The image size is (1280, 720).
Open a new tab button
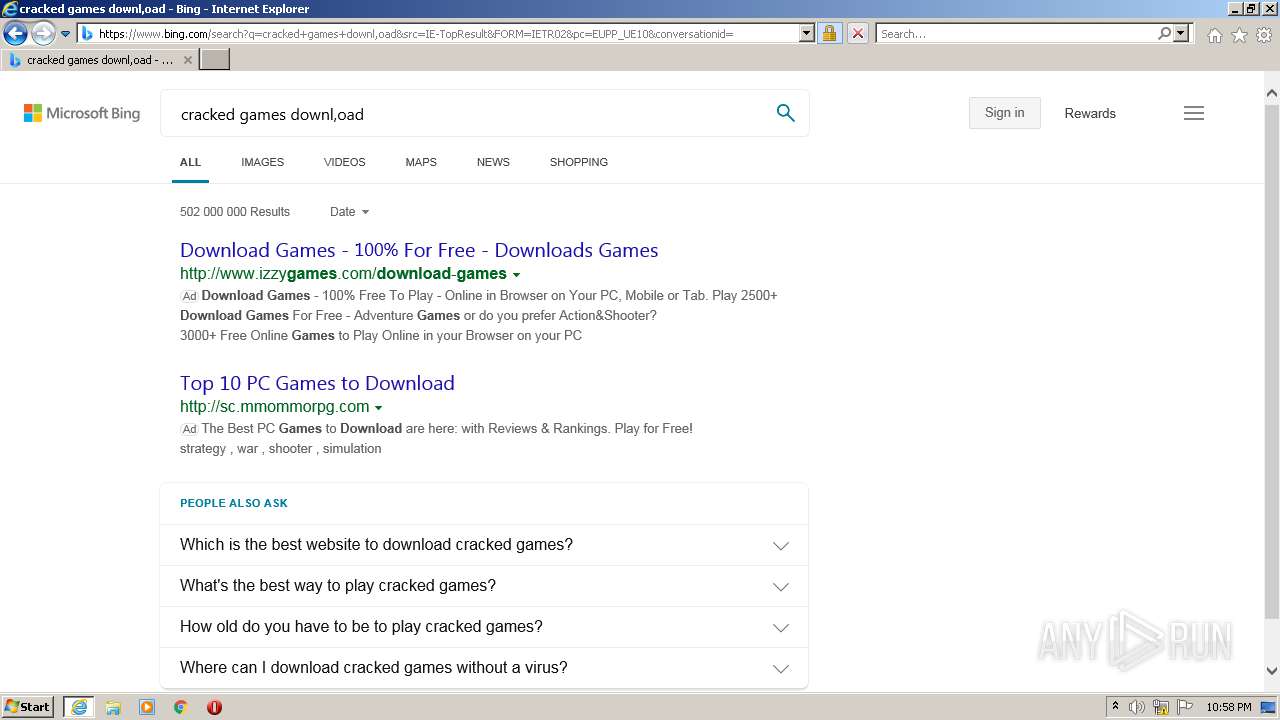coord(215,60)
